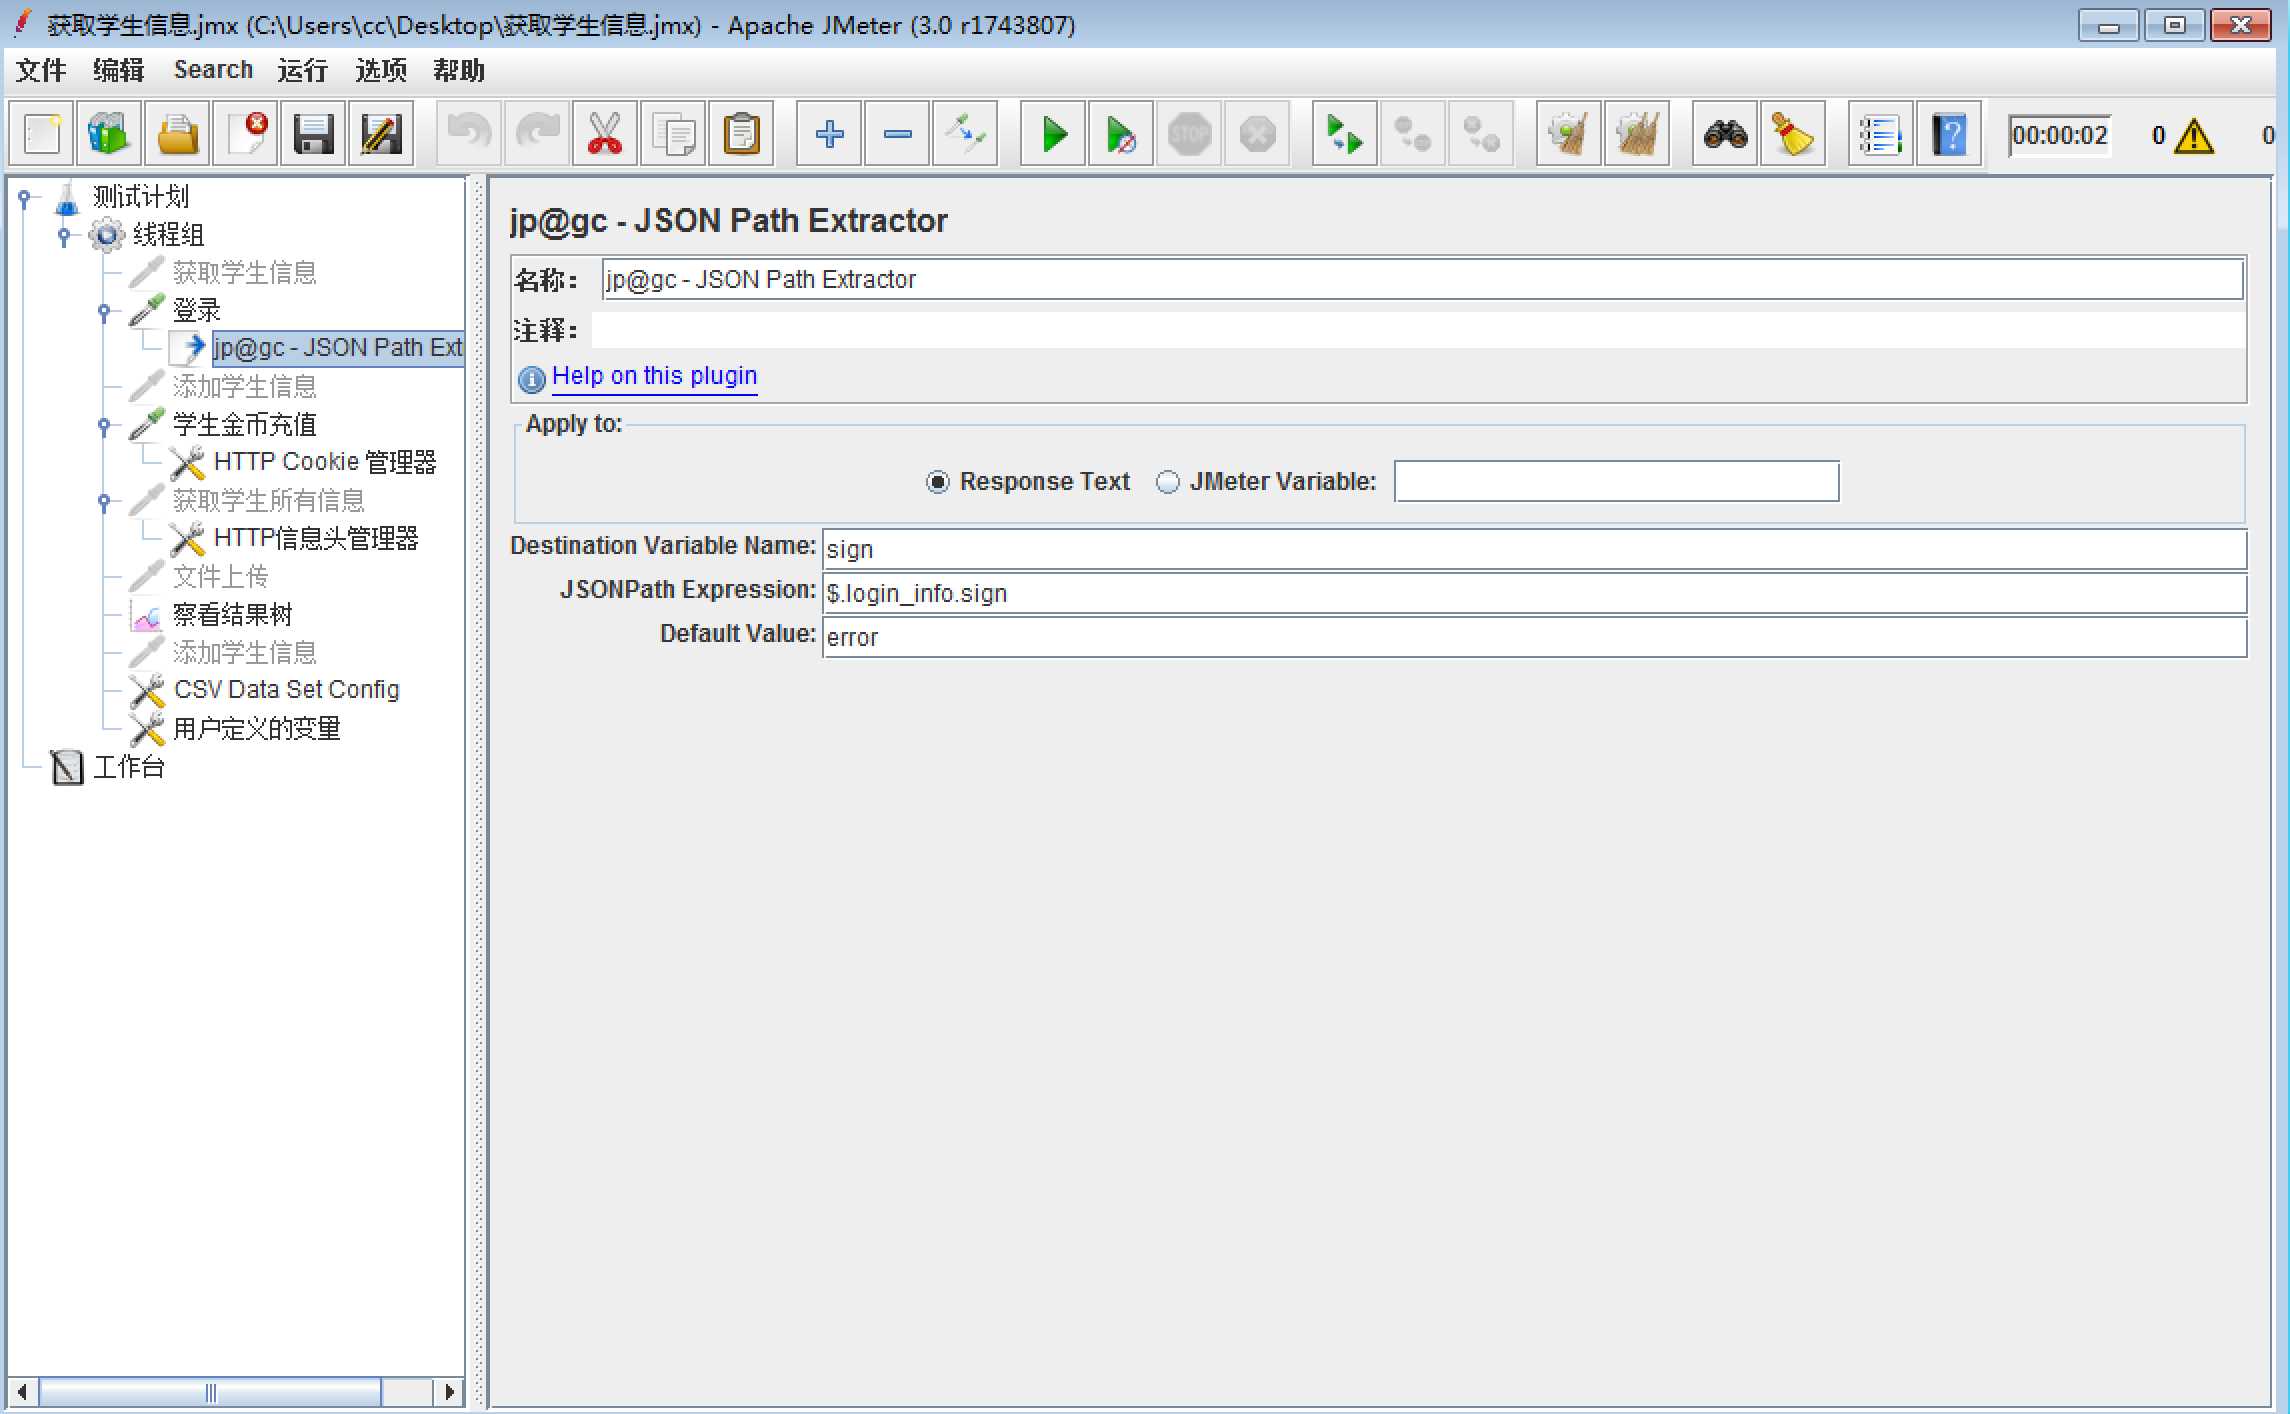The image size is (2290, 1414).
Task: Expand all tree nodes with plus icon
Action: coord(829,134)
